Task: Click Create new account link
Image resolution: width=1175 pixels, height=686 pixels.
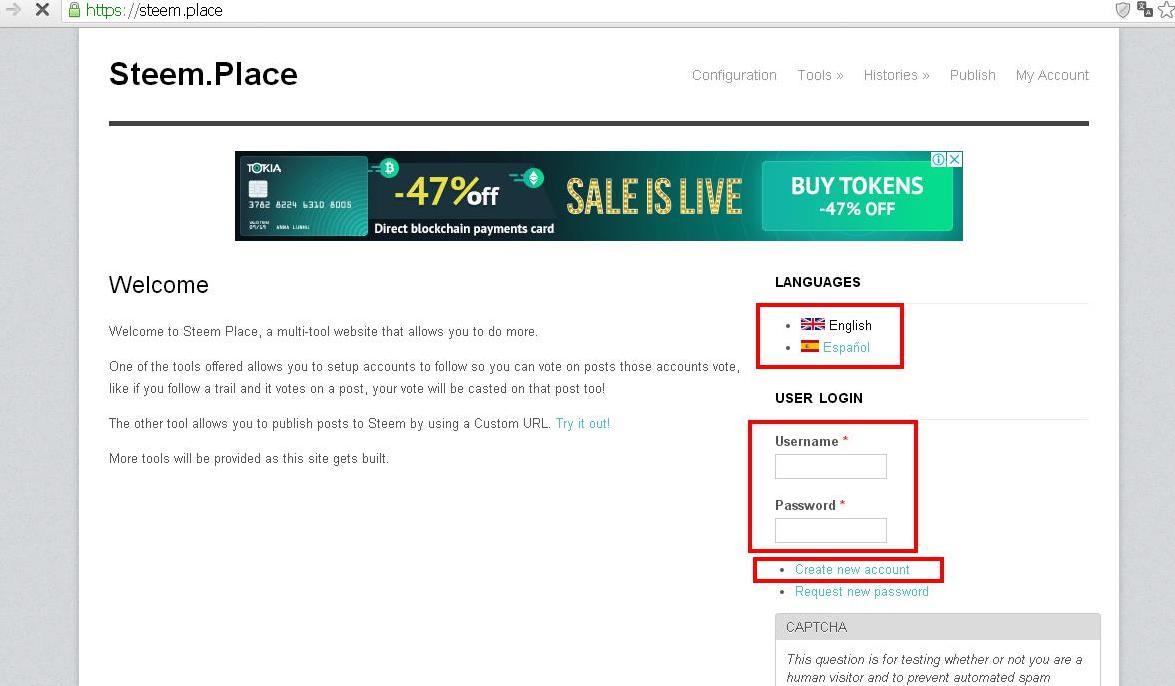Action: [852, 570]
